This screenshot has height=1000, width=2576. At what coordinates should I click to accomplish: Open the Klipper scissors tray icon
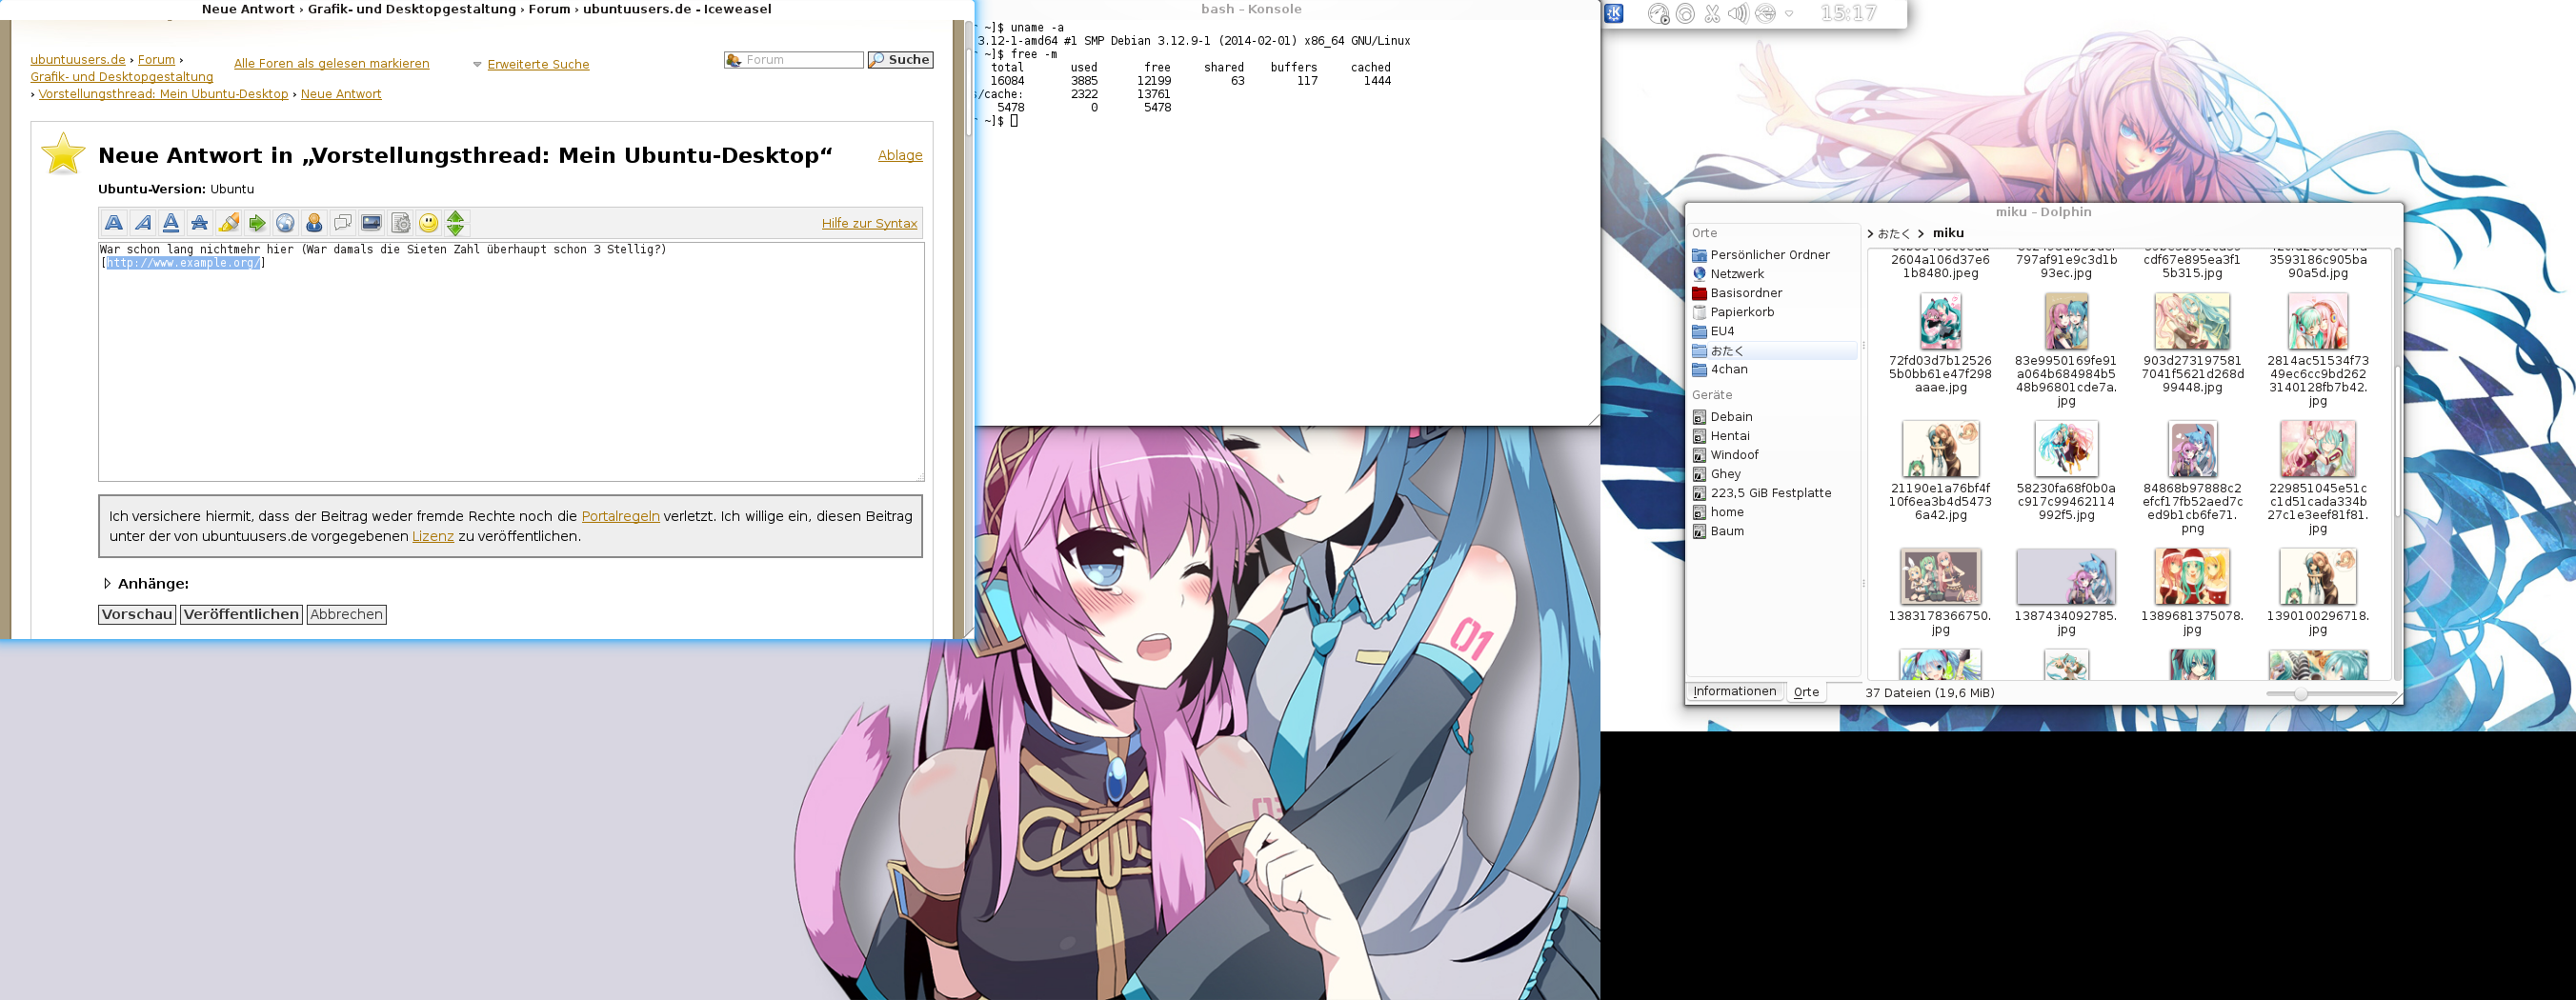tap(1712, 14)
